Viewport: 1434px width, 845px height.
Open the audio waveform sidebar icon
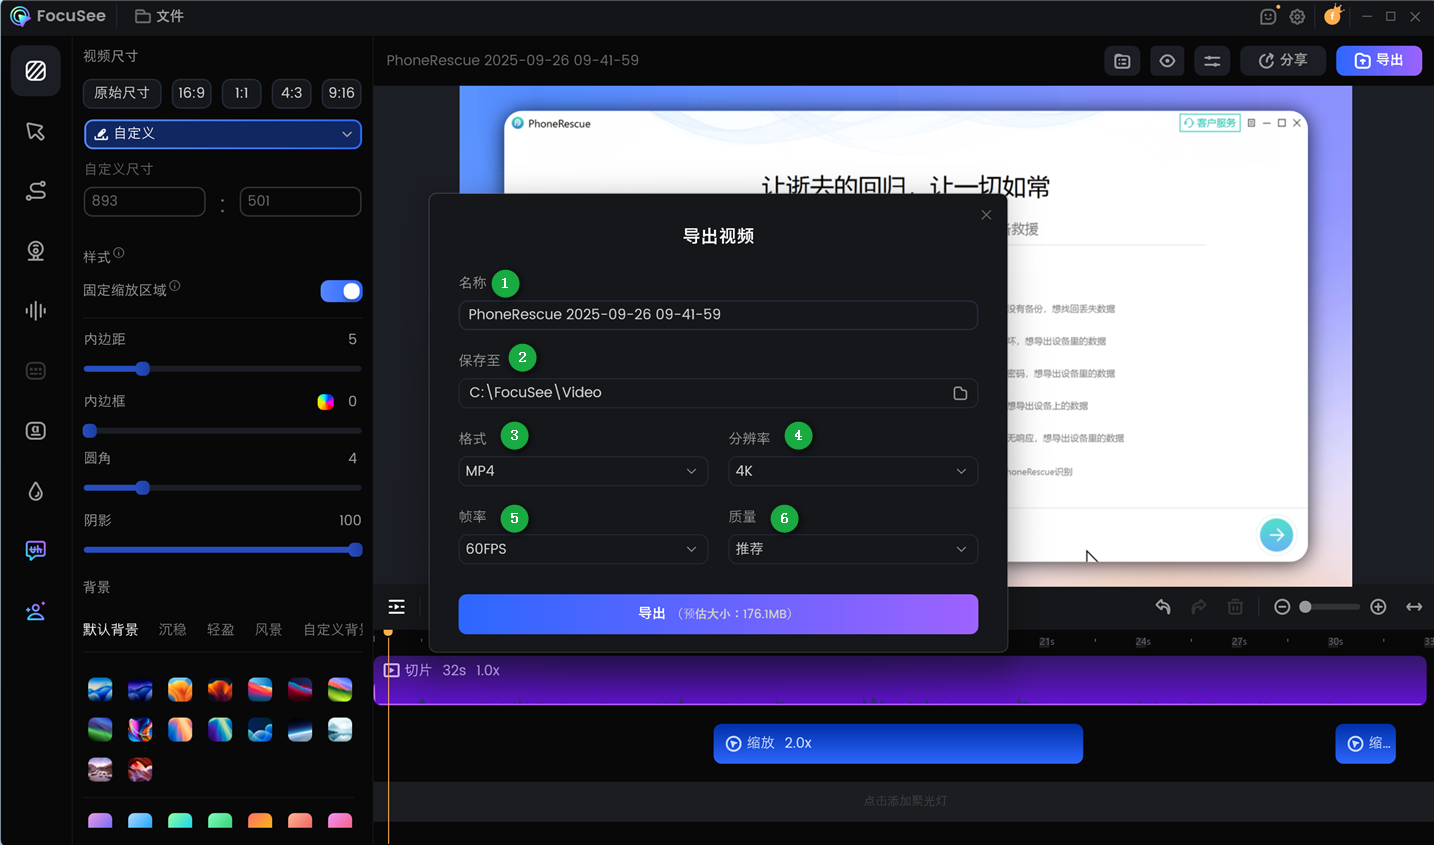click(36, 311)
